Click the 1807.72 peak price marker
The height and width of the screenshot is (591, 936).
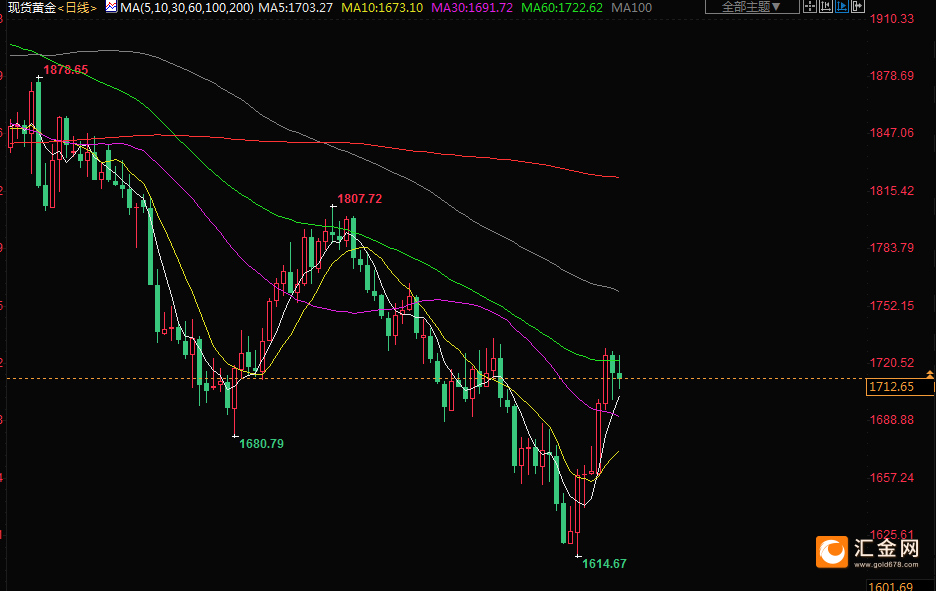359,199
